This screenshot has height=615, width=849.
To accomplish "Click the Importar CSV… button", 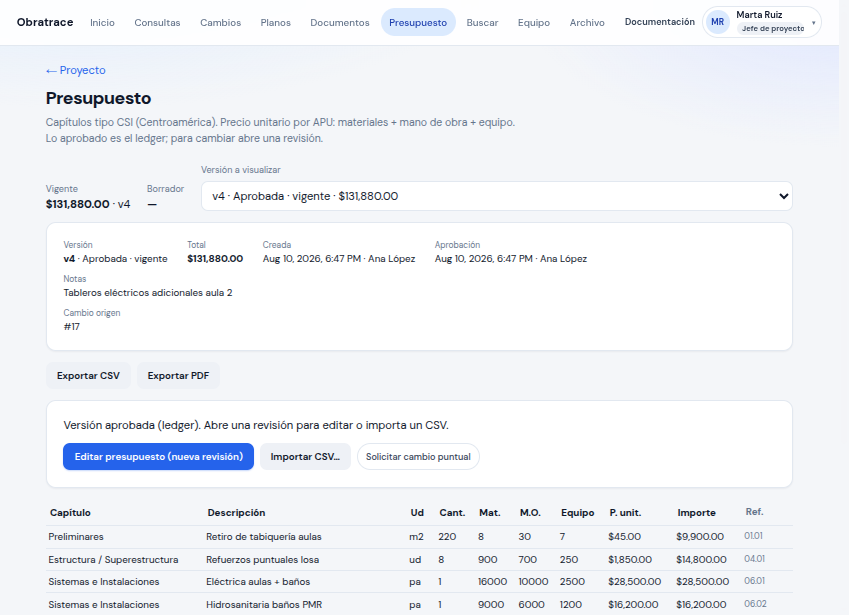I will tap(305, 457).
